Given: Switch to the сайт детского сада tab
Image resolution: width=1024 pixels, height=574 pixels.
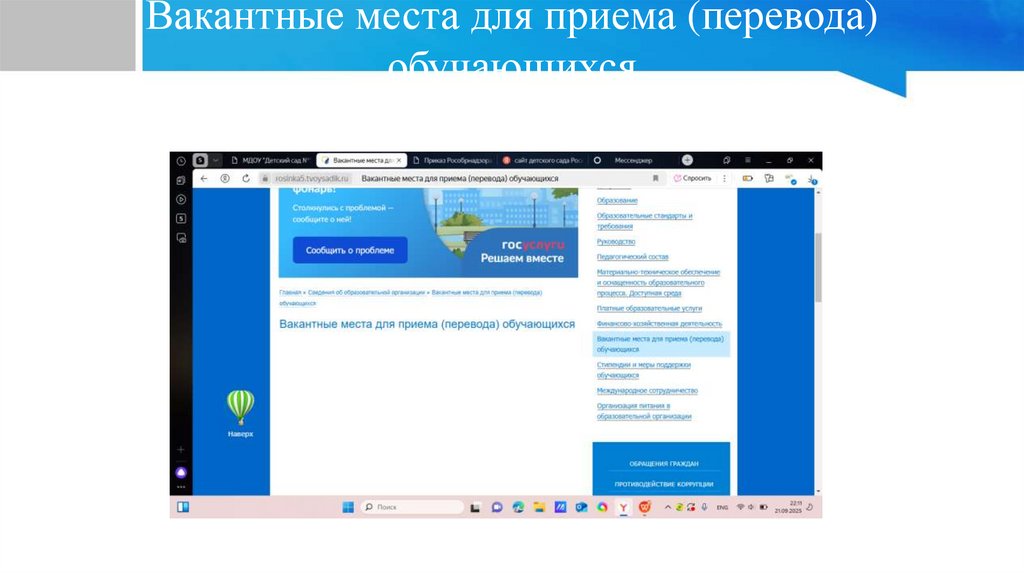Looking at the screenshot, I should (542, 160).
